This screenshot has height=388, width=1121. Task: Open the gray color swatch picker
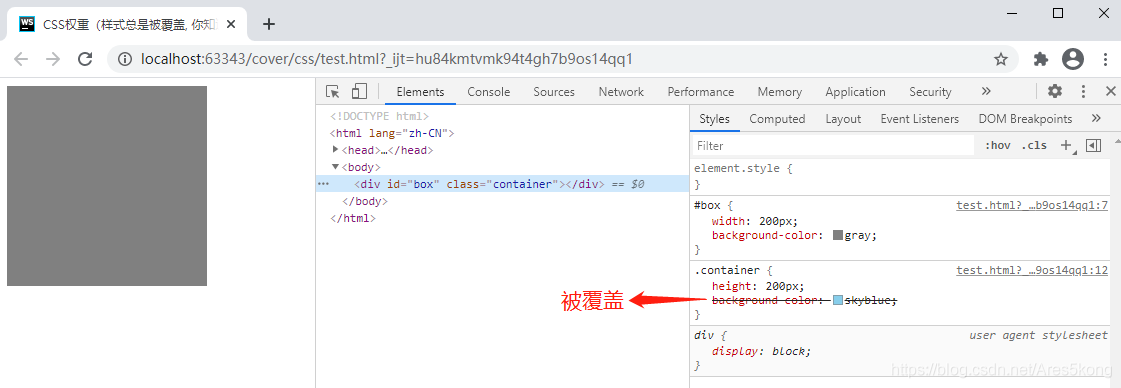coord(838,235)
